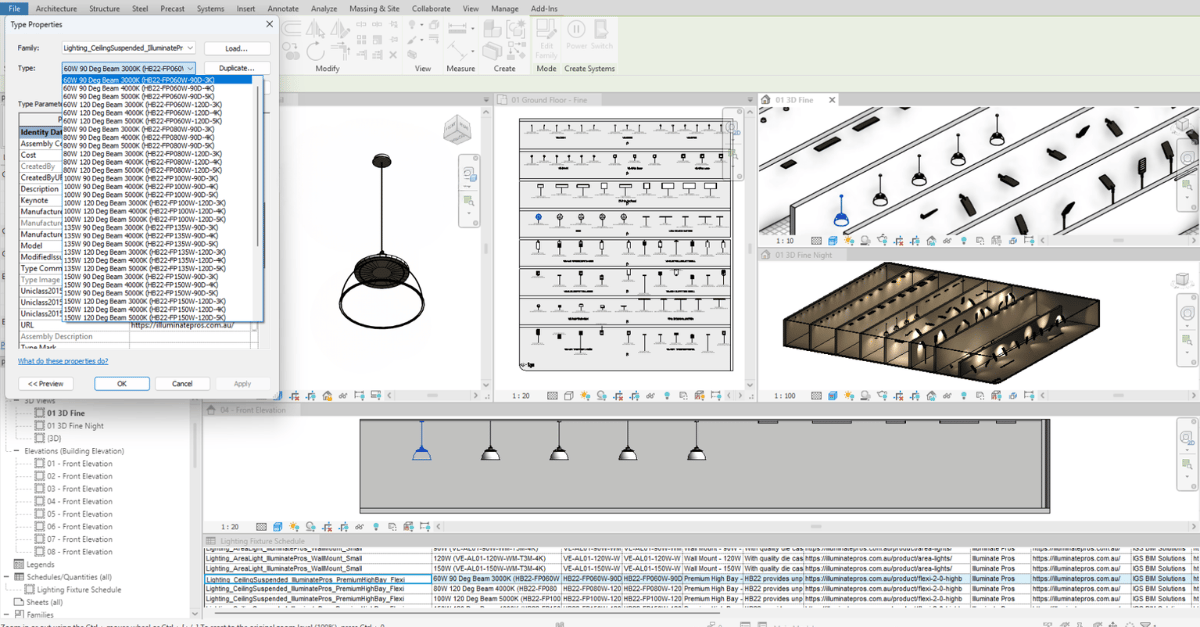This screenshot has height=627, width=1200.
Task: Select the Rotate tool in Modify panel
Action: (x=315, y=51)
